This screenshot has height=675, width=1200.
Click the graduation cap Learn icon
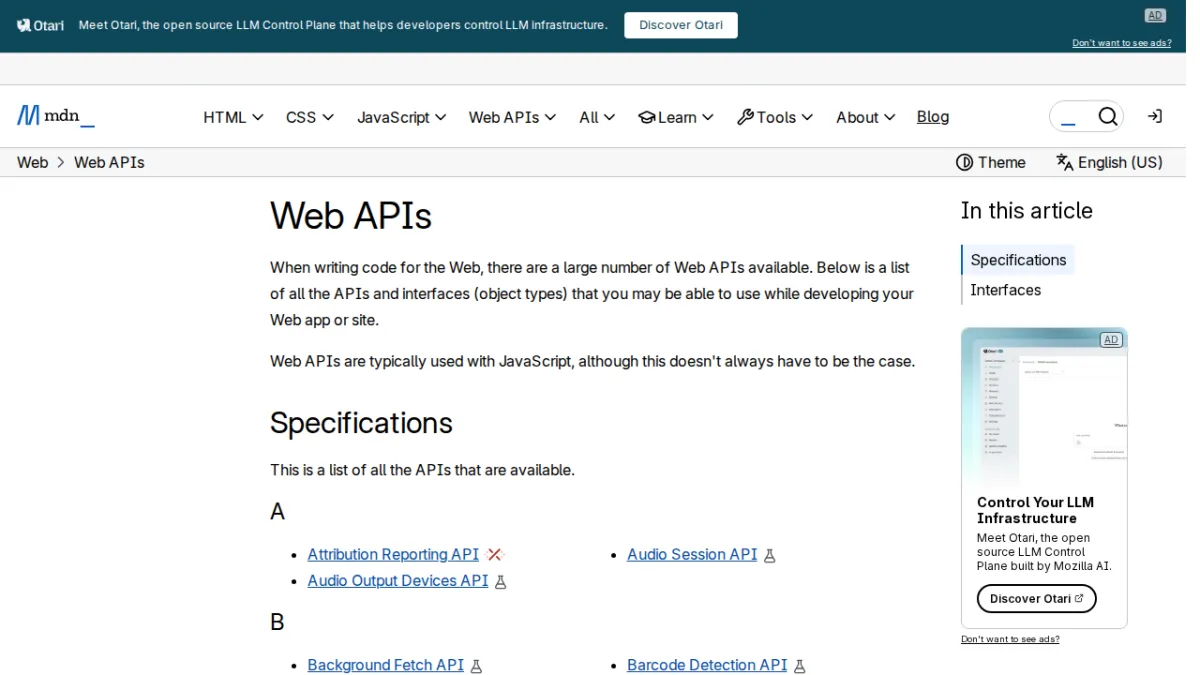pyautogui.click(x=647, y=117)
